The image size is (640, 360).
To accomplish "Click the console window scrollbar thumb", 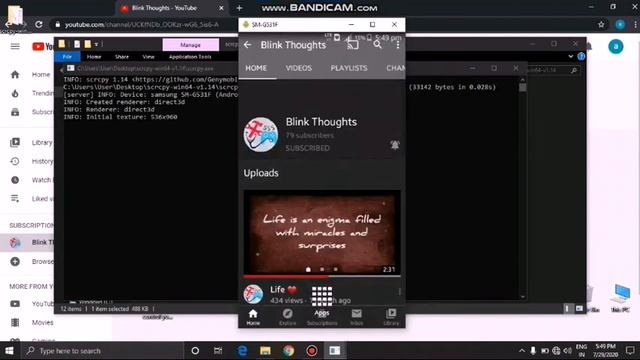I will [522, 87].
